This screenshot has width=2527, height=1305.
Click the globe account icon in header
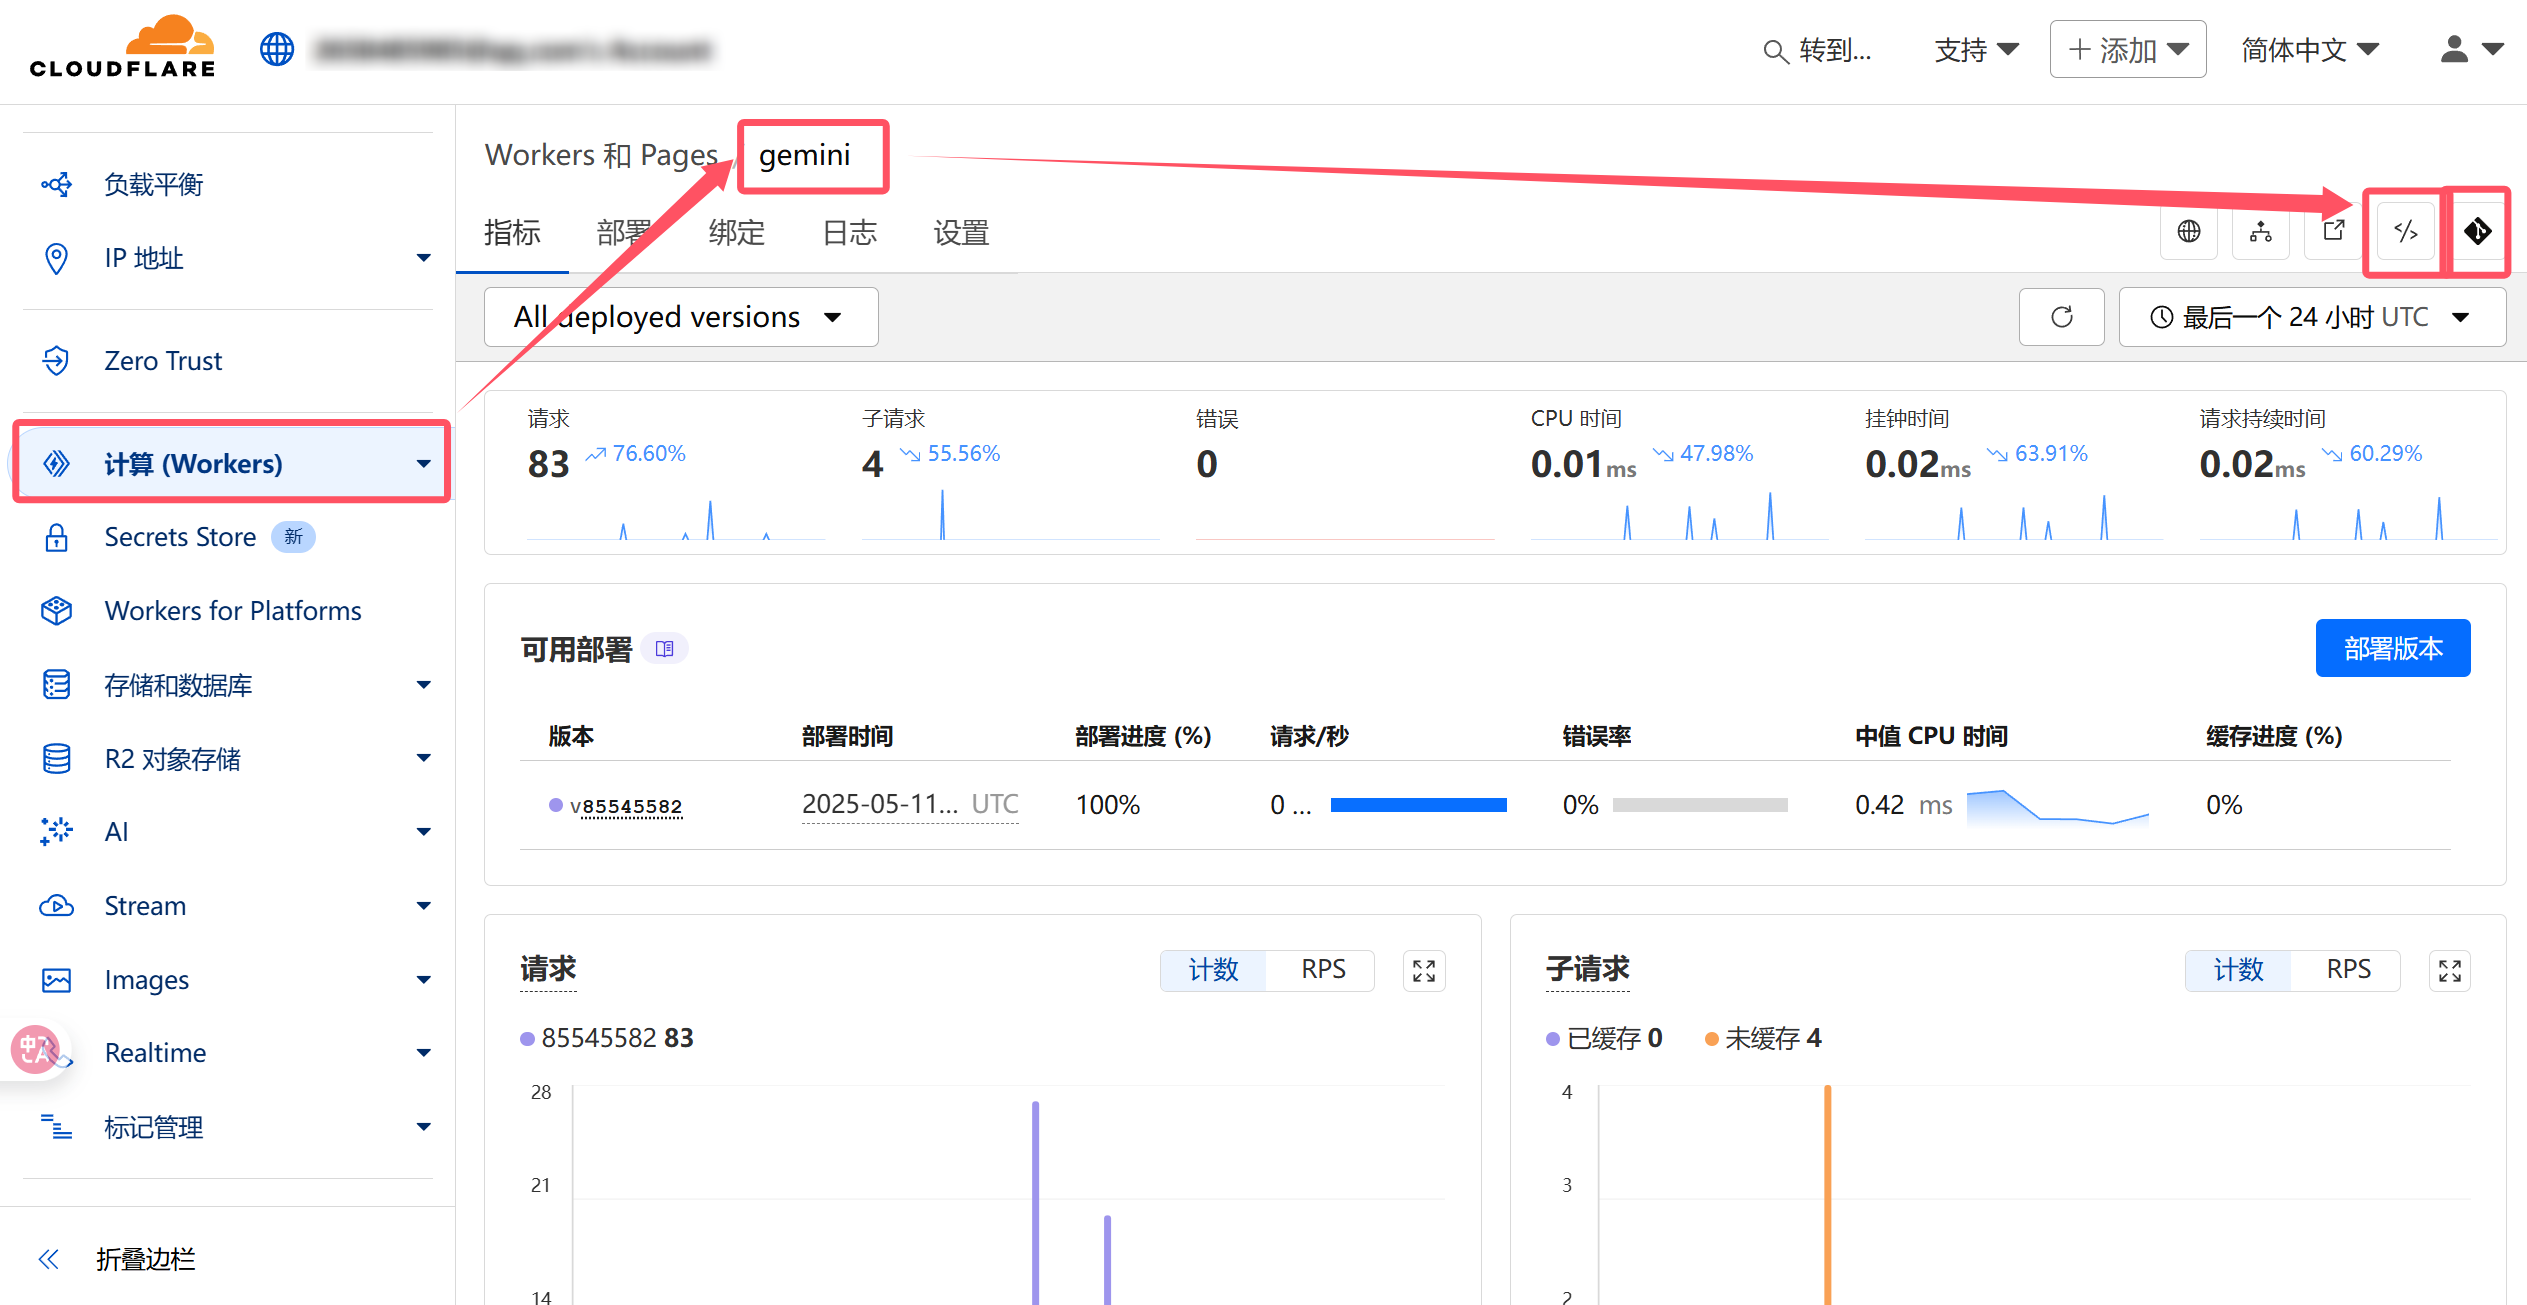tap(277, 49)
